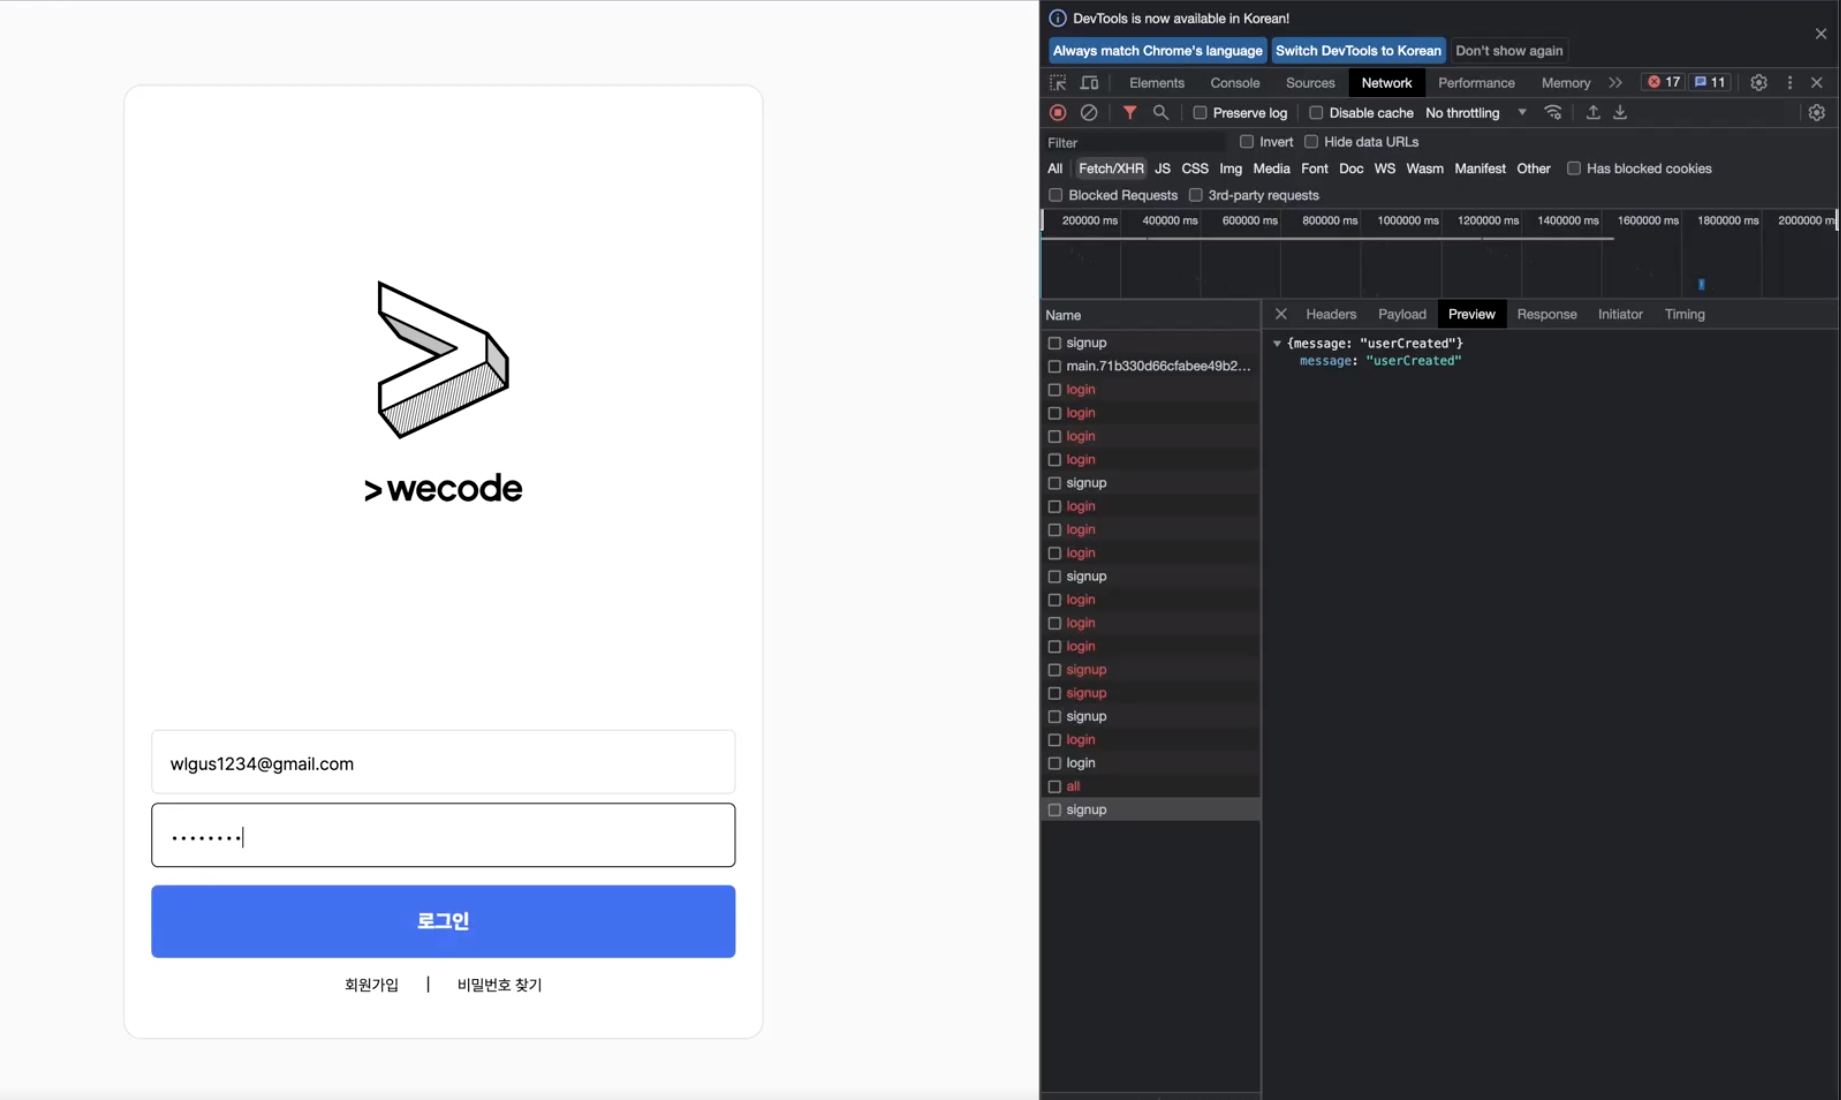This screenshot has width=1841, height=1100.
Task: Open network conditions wifi icon
Action: [x=1553, y=113]
